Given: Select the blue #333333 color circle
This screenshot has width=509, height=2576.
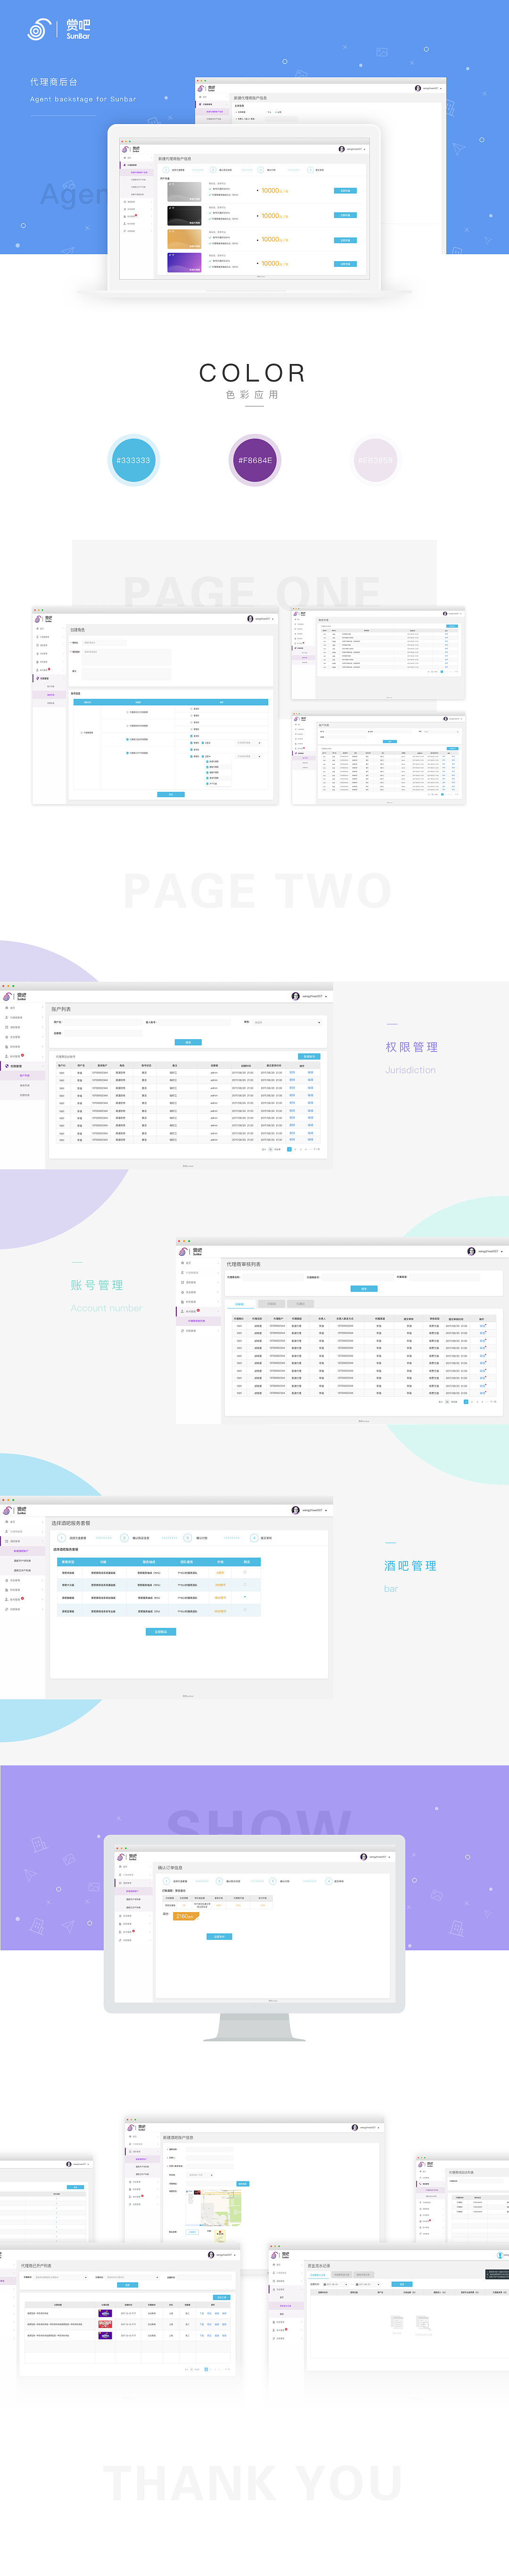Looking at the screenshot, I should coord(134,460).
